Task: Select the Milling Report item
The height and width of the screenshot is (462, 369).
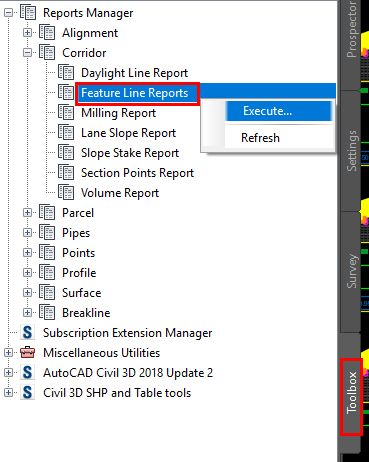Action: coord(118,113)
